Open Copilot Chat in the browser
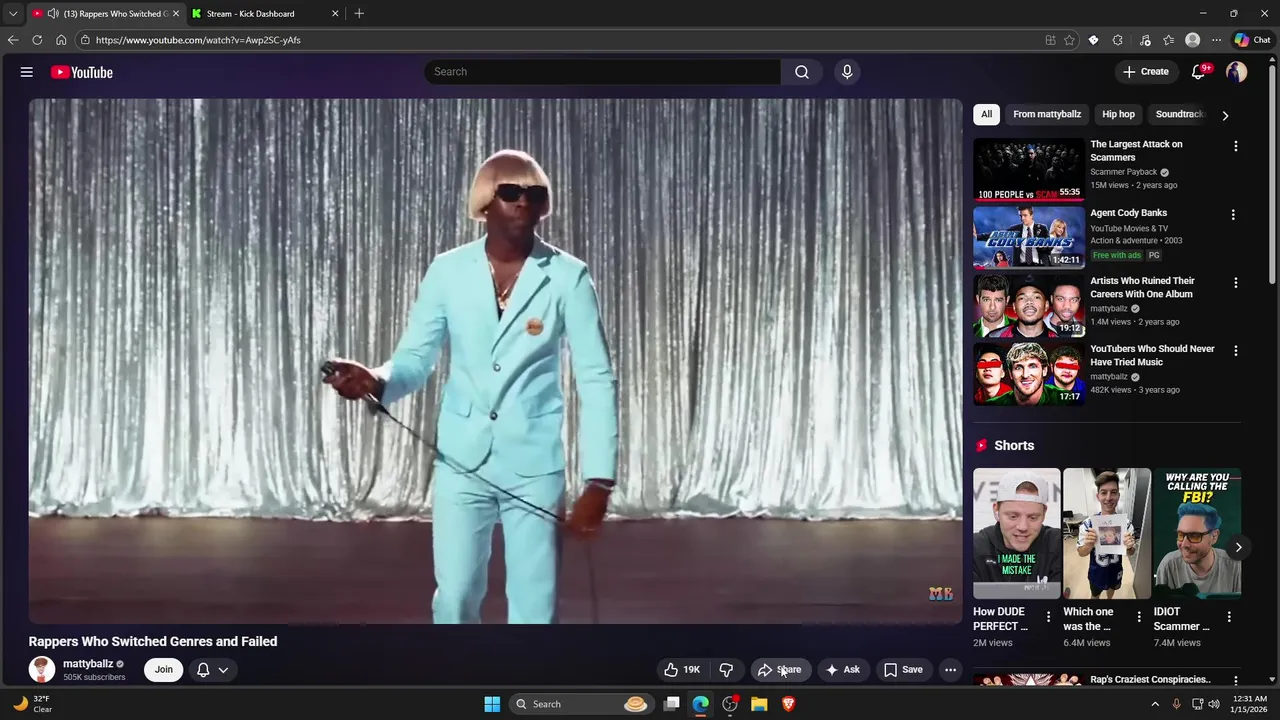Viewport: 1280px width, 720px height. point(1252,40)
